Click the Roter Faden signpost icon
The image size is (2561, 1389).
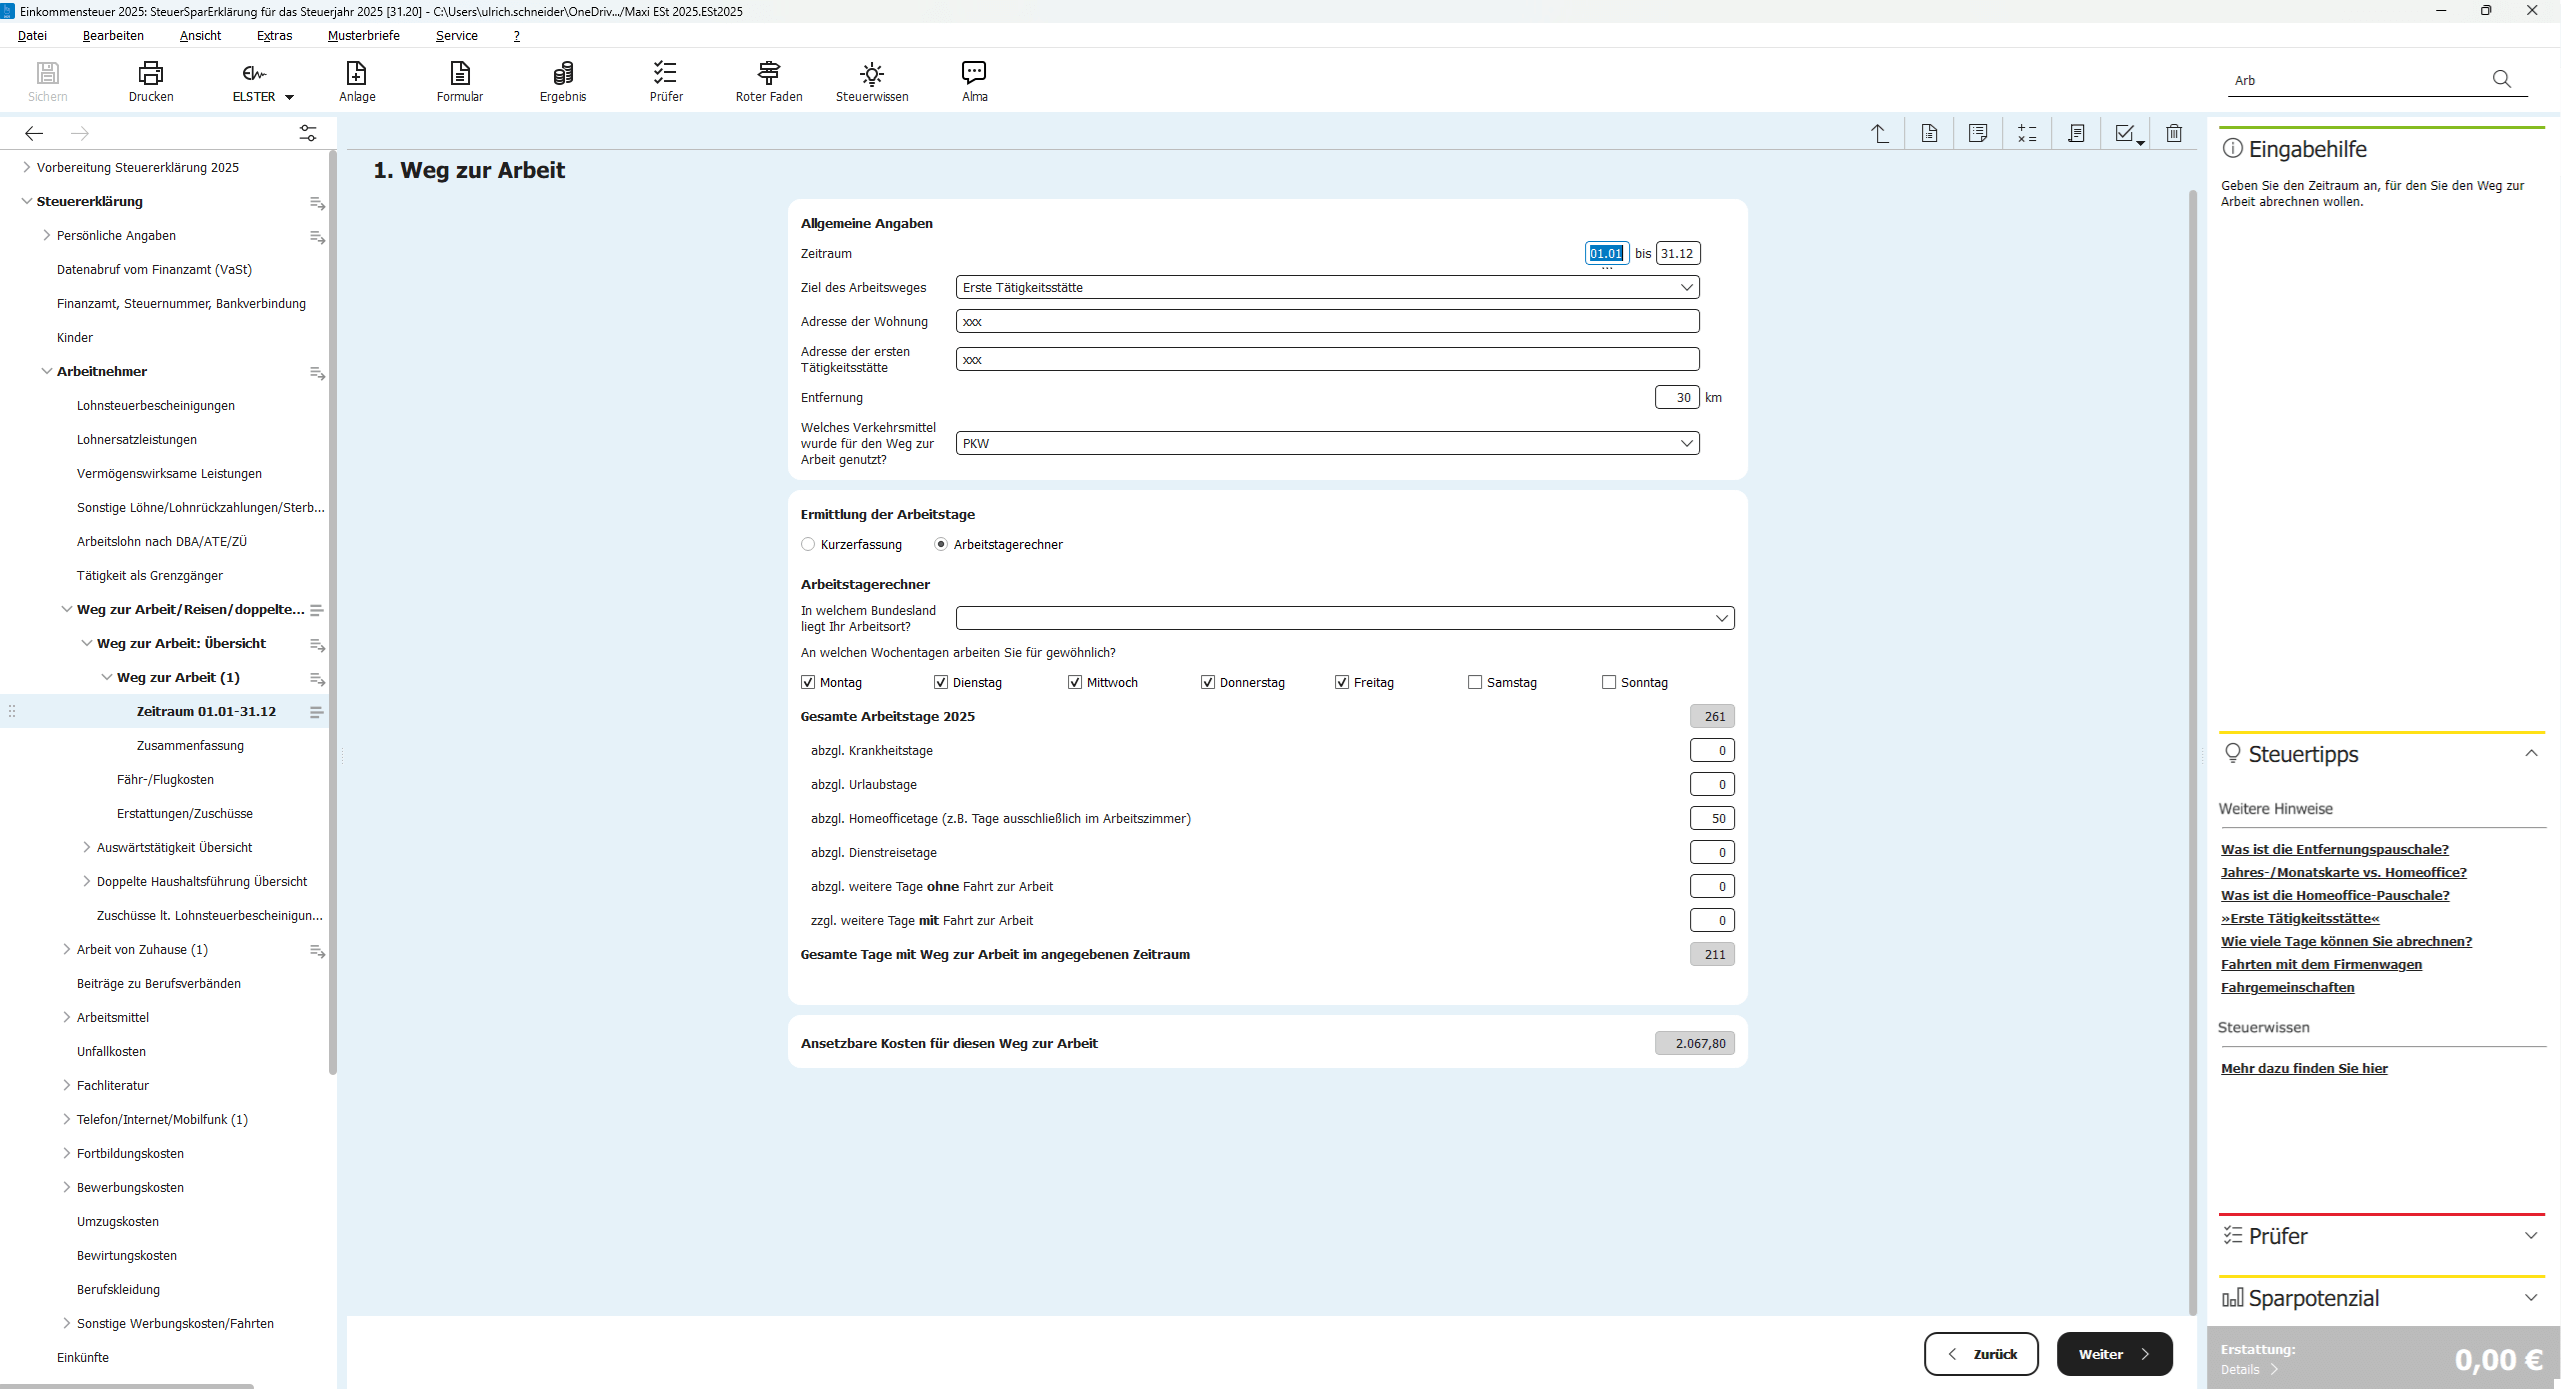[768, 73]
